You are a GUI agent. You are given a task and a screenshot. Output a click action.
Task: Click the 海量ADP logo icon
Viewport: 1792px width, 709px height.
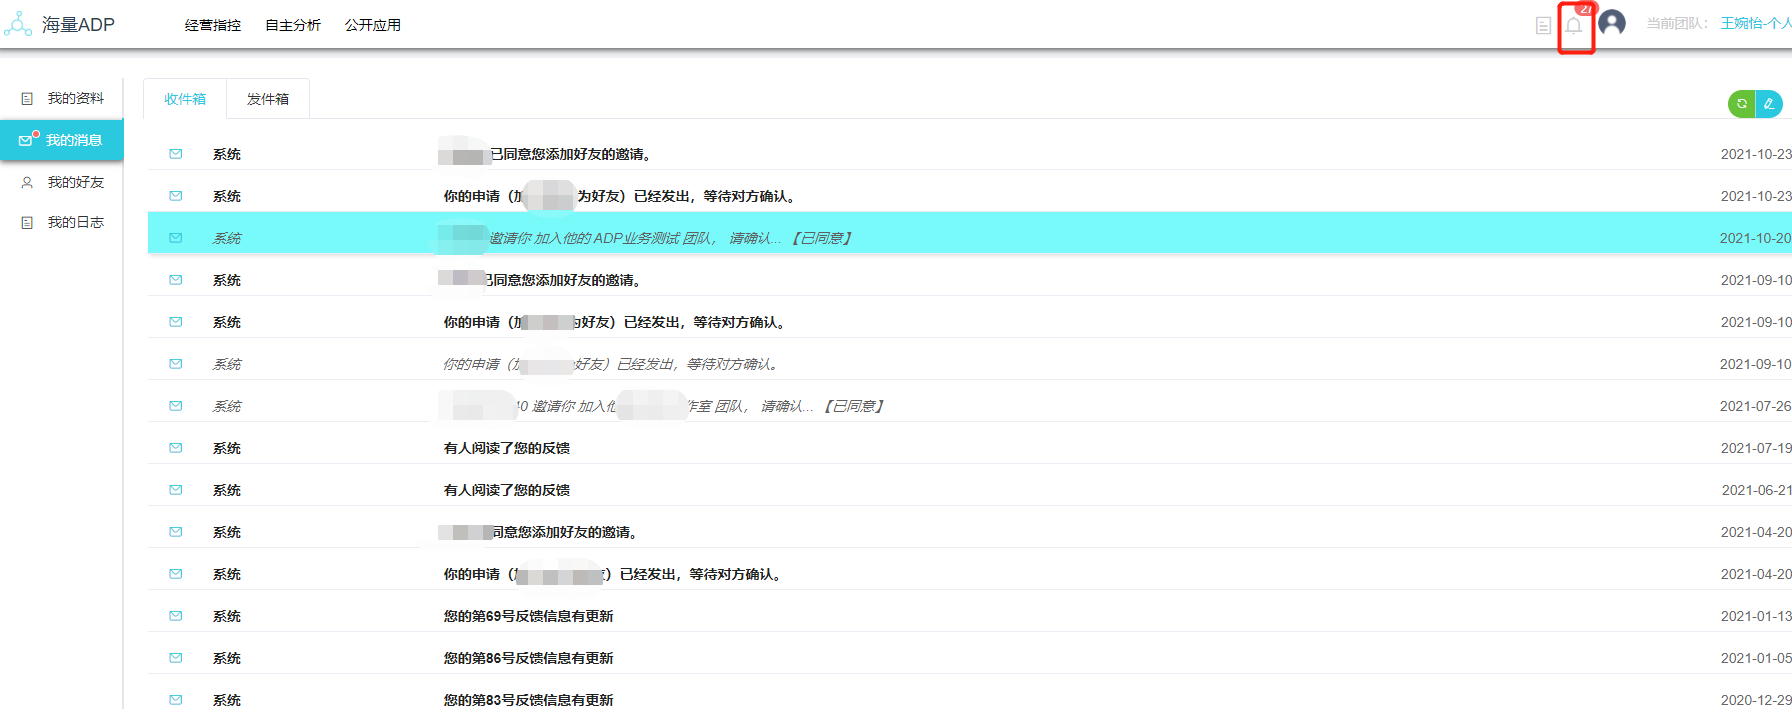click(18, 24)
